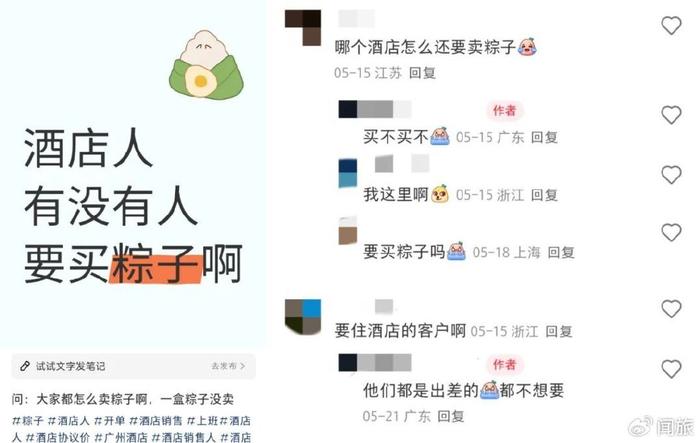
Task: Open the first commenter's dark brown avatar
Action: (x=303, y=28)
